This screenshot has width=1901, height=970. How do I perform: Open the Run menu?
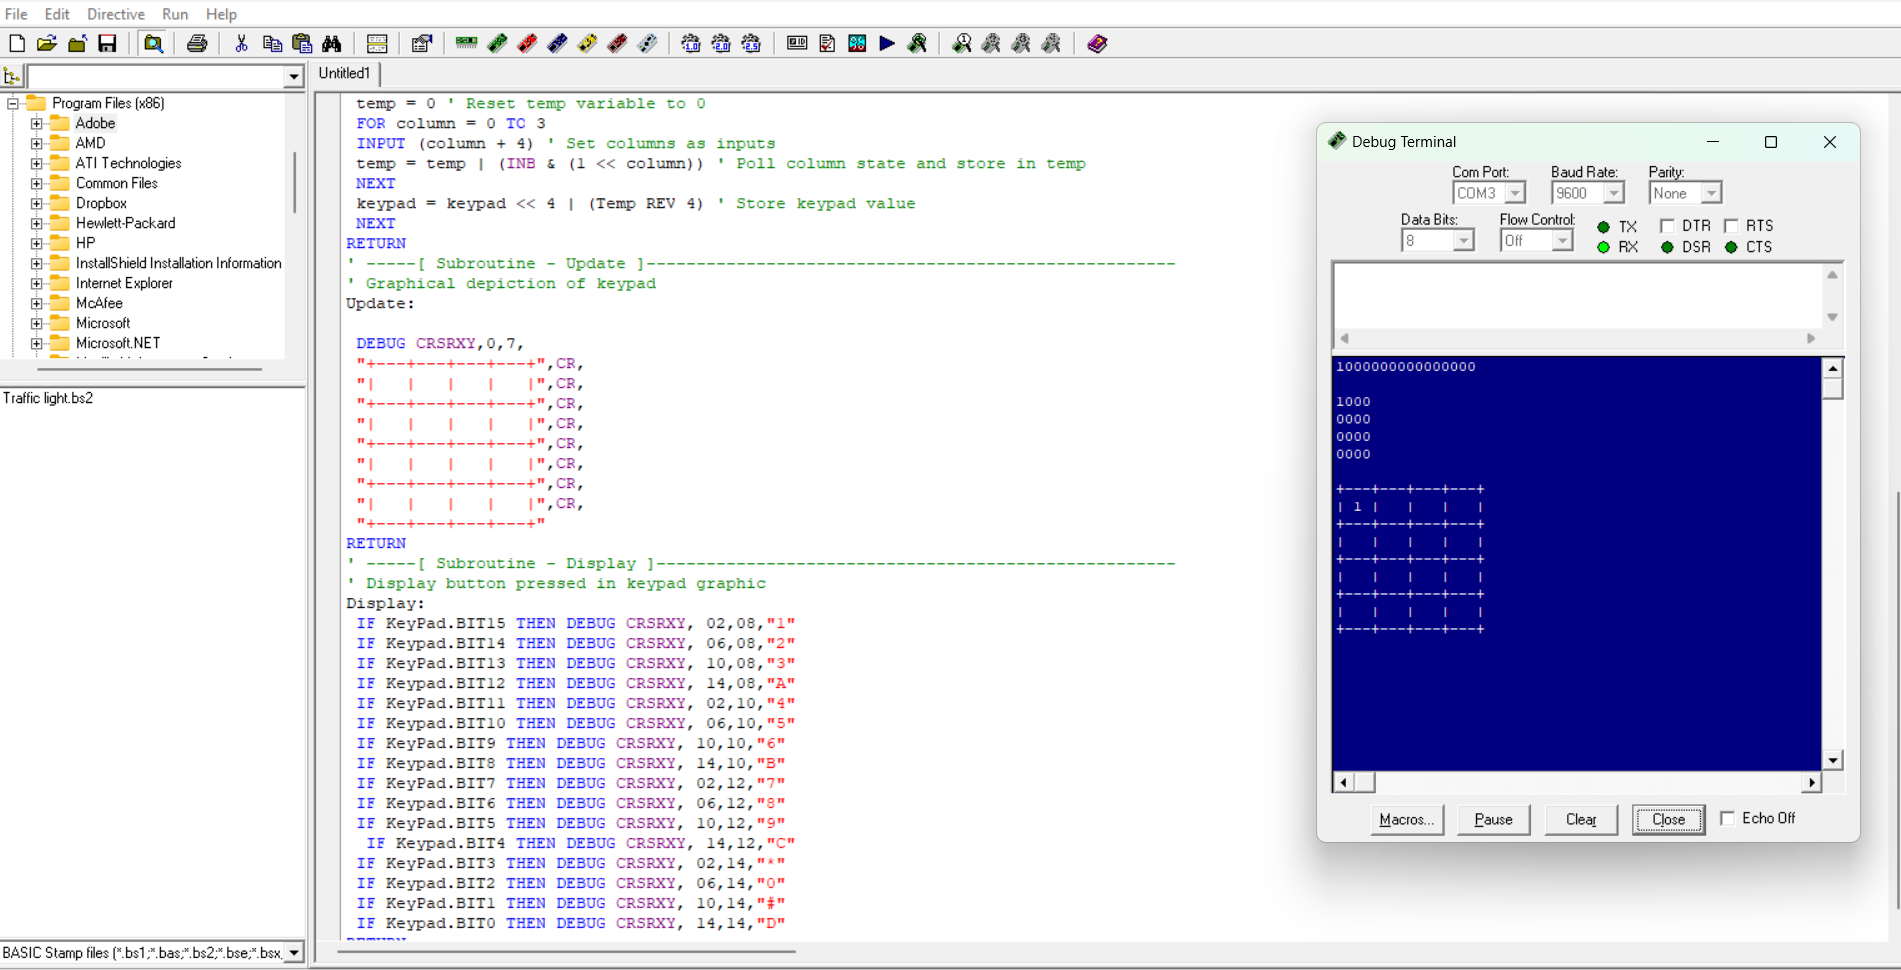point(175,14)
